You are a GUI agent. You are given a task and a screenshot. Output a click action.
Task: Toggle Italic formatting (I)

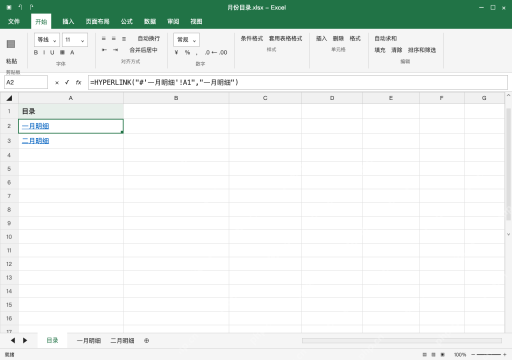(x=44, y=52)
